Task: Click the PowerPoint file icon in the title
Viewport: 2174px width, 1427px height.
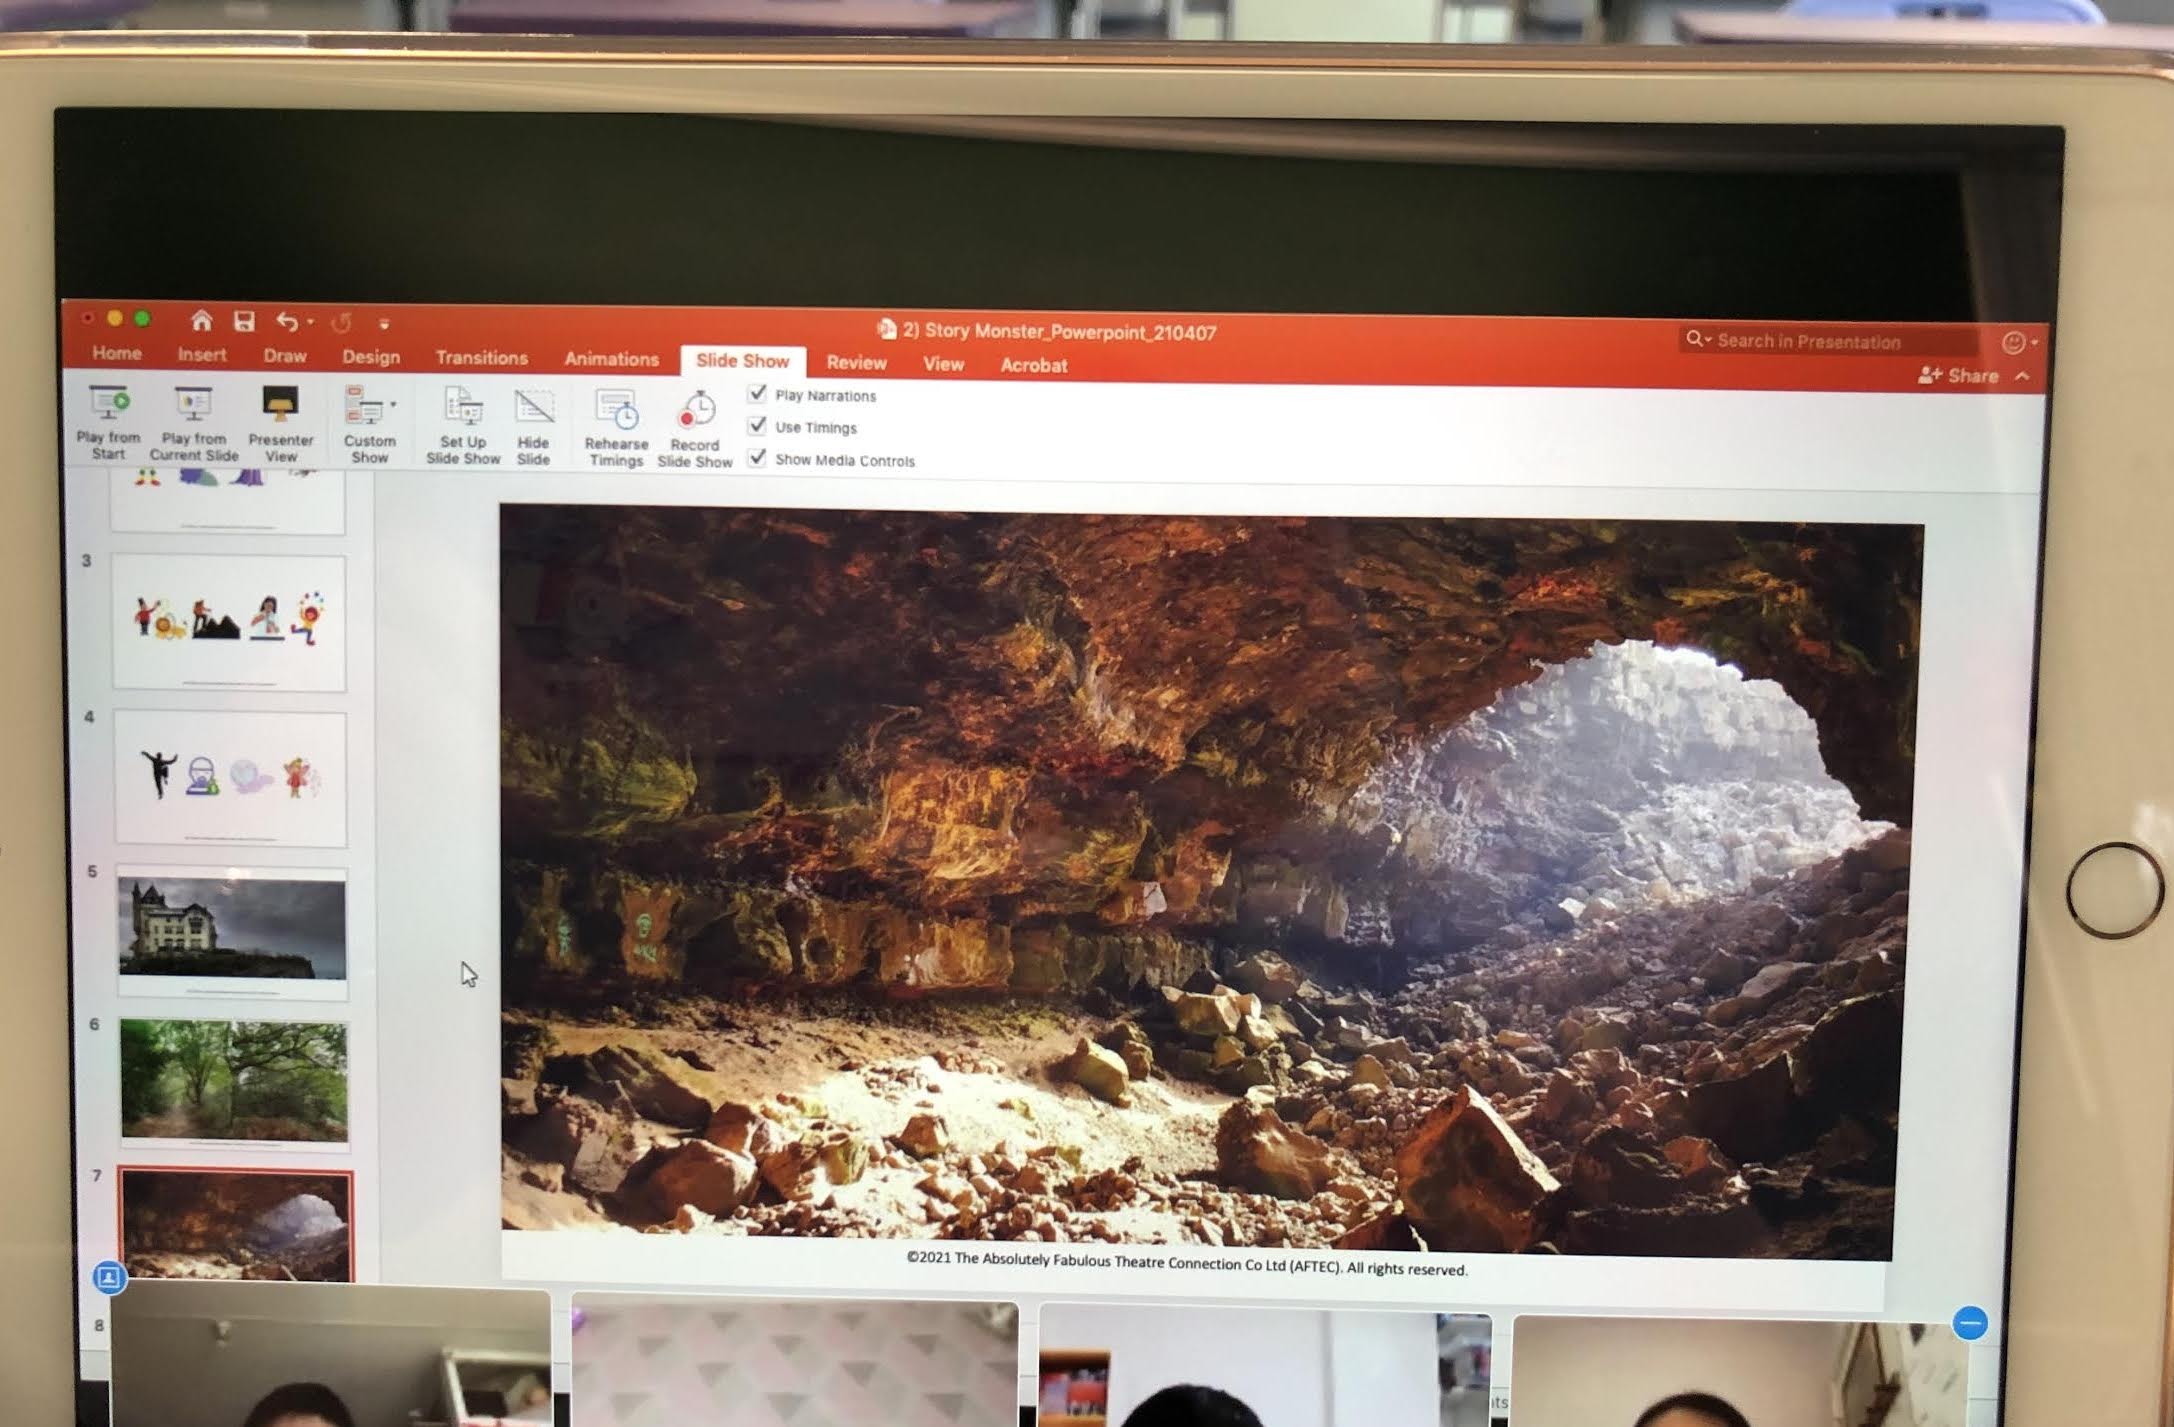Action: pos(886,329)
